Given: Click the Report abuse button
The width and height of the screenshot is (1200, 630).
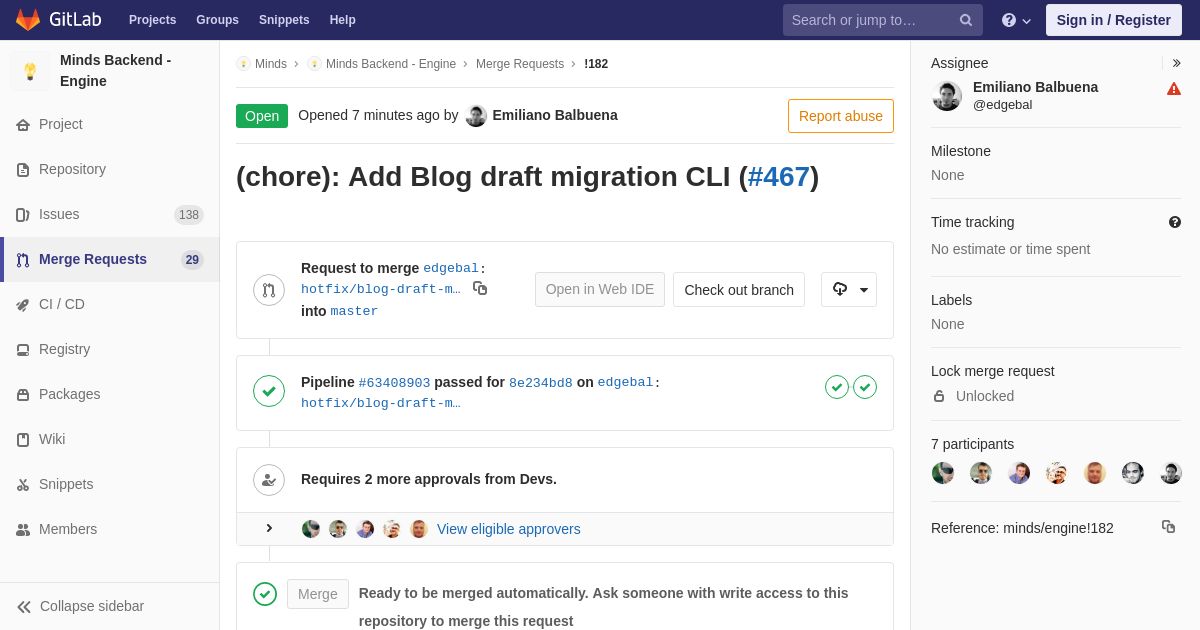Looking at the screenshot, I should 841,116.
